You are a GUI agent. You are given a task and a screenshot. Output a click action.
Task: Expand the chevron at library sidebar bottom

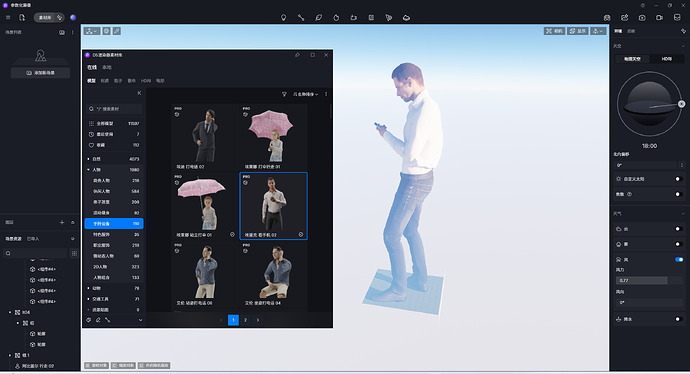click(x=140, y=320)
